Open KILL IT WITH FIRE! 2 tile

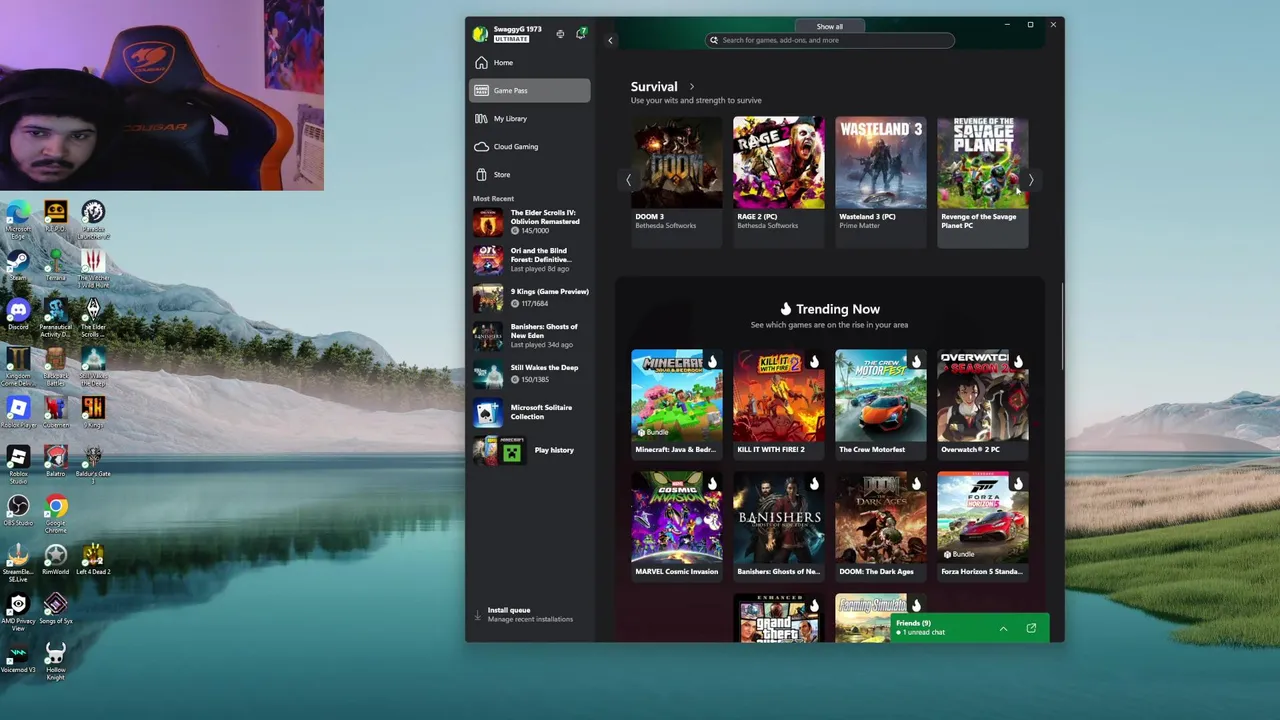778,403
